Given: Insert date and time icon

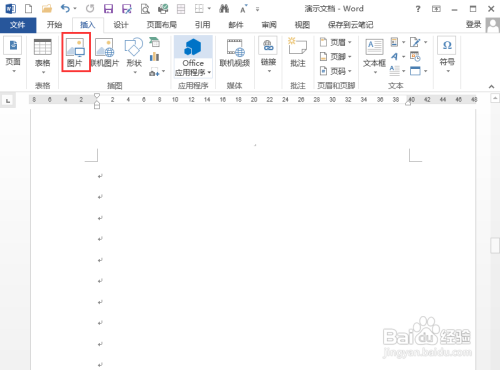Looking at the screenshot, I should tap(415, 56).
